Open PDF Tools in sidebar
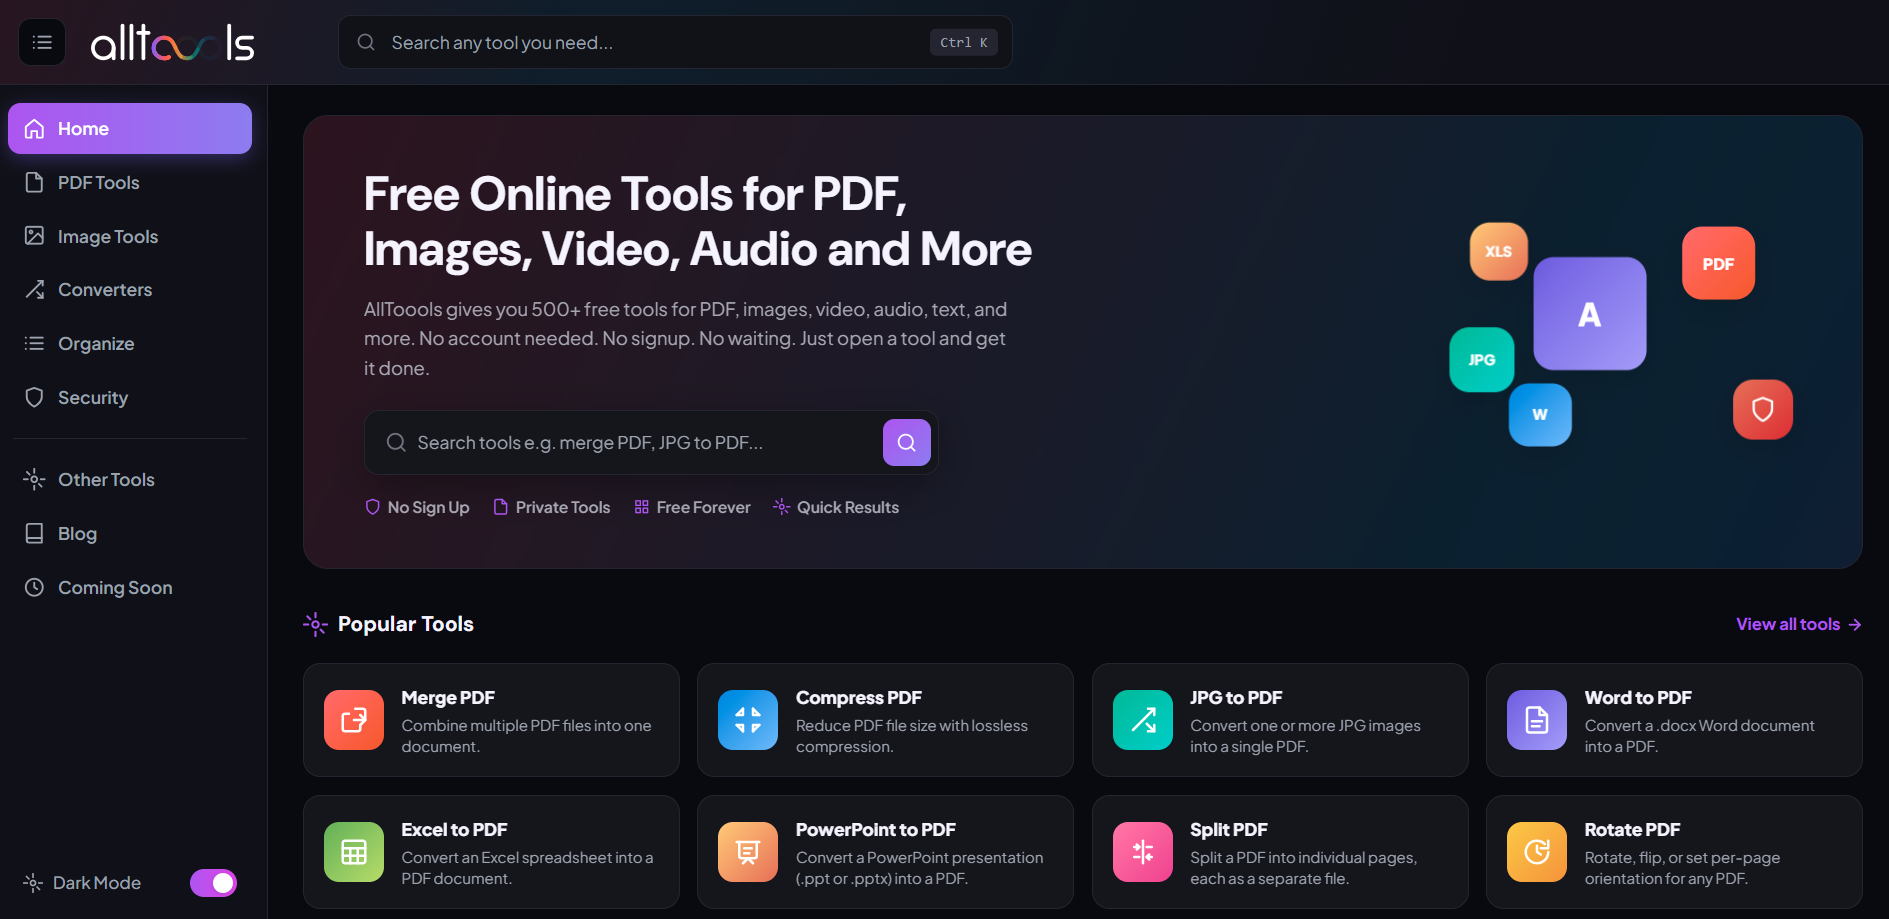The image size is (1889, 919). [x=130, y=183]
